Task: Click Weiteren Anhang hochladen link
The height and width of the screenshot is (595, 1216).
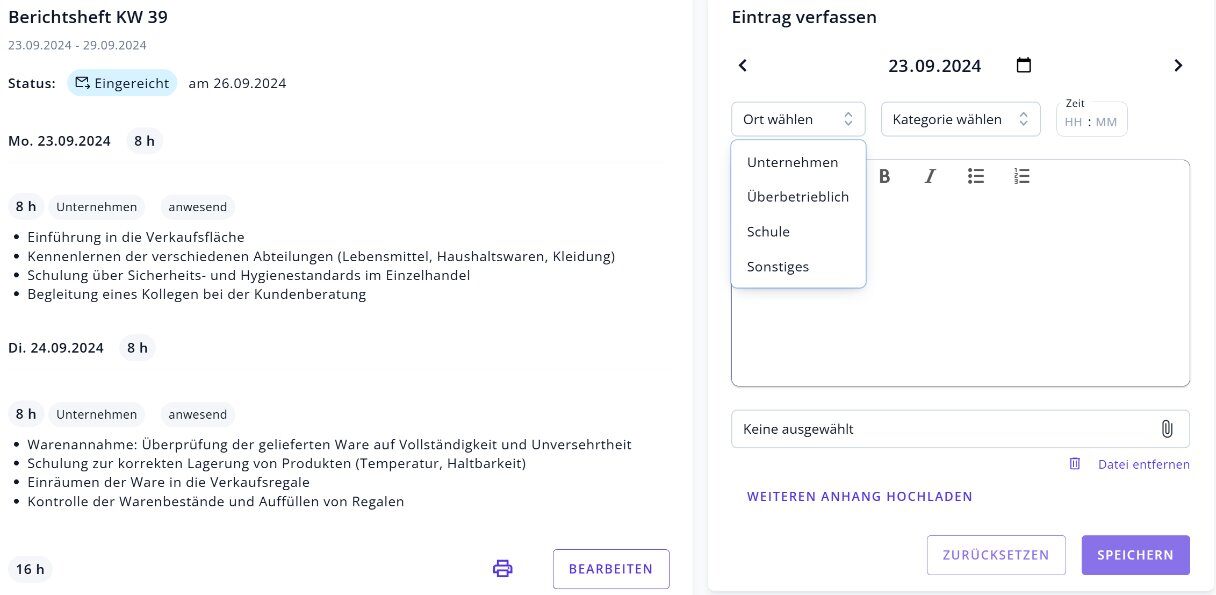Action: 859,497
